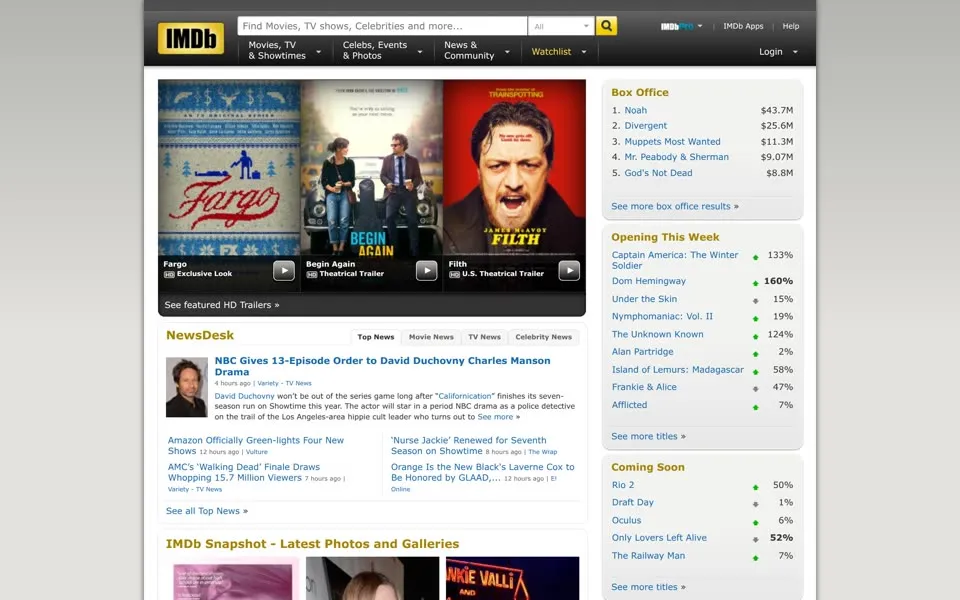The height and width of the screenshot is (600, 960).
Task: Play the Filth U.S. Theatrical Trailer
Action: [x=569, y=270]
